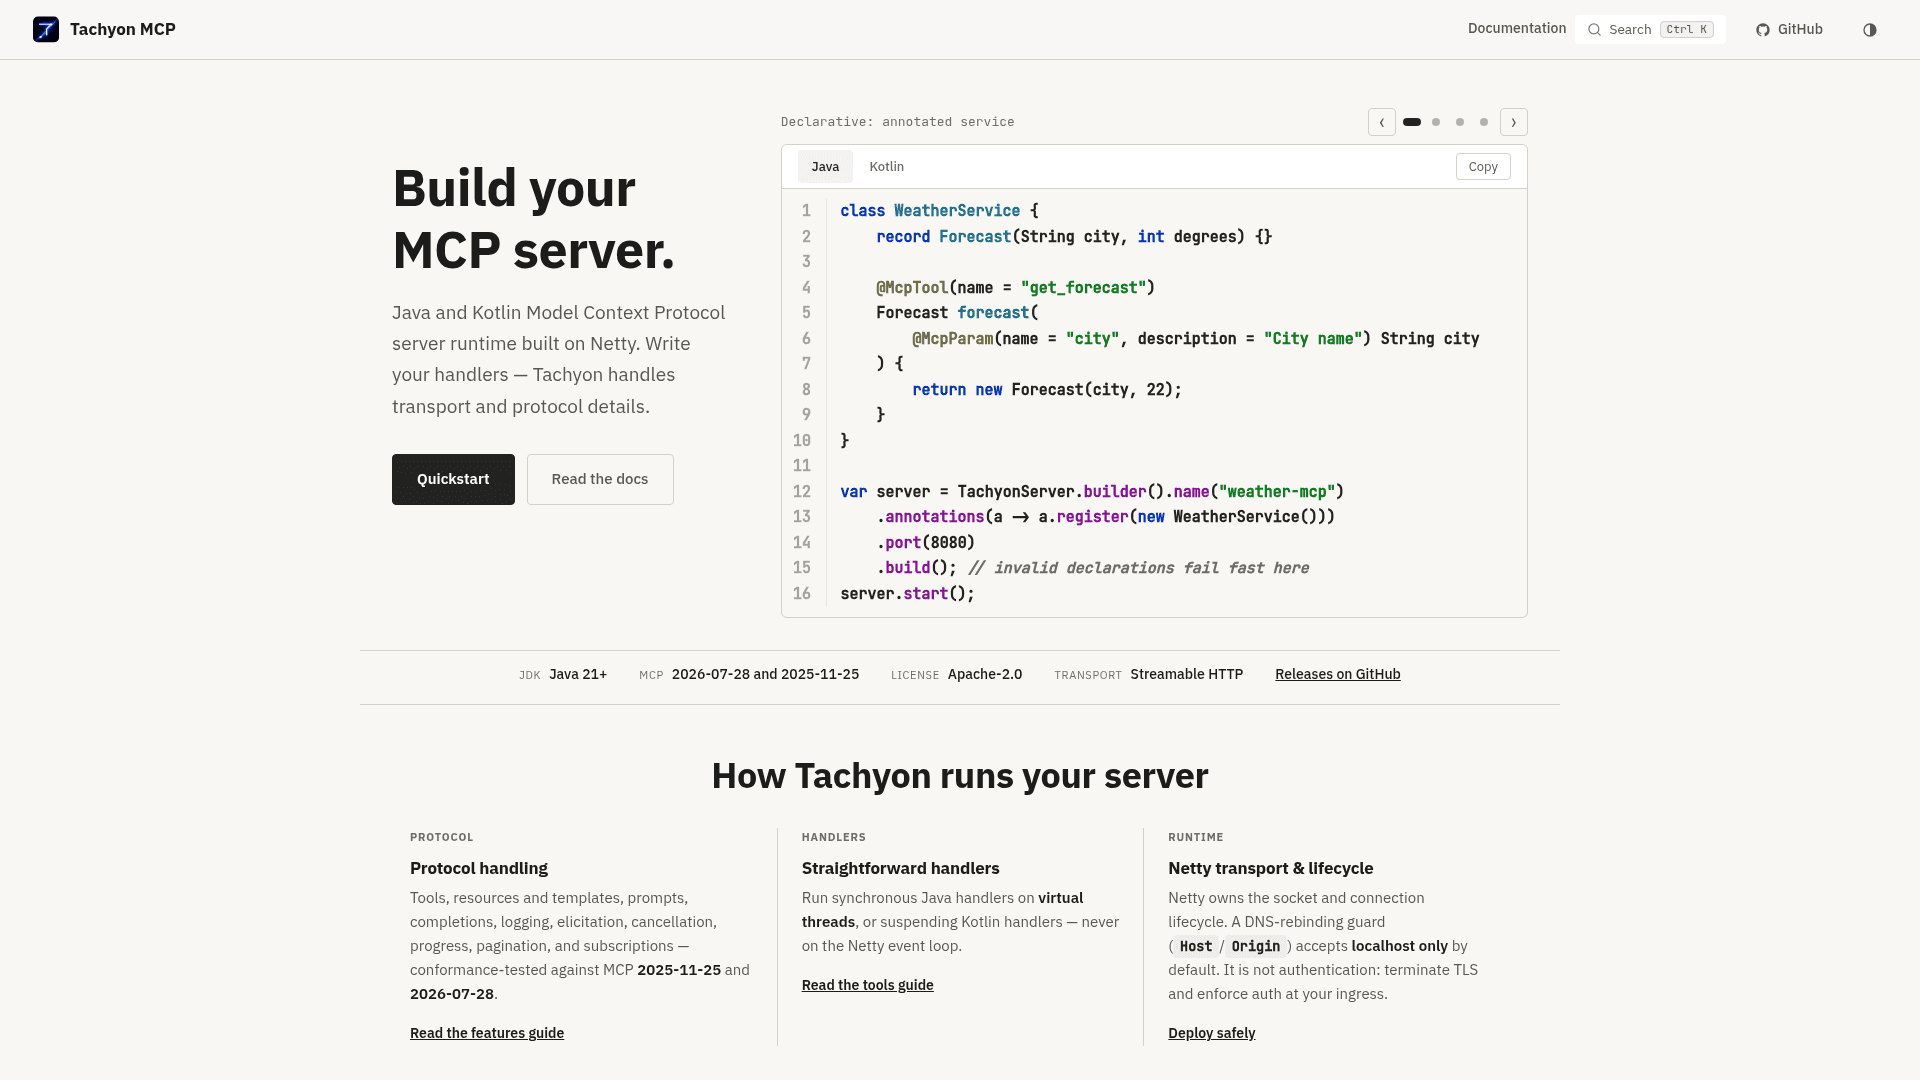Open the Read the features guide link
1920x1080 pixels.
(487, 1034)
